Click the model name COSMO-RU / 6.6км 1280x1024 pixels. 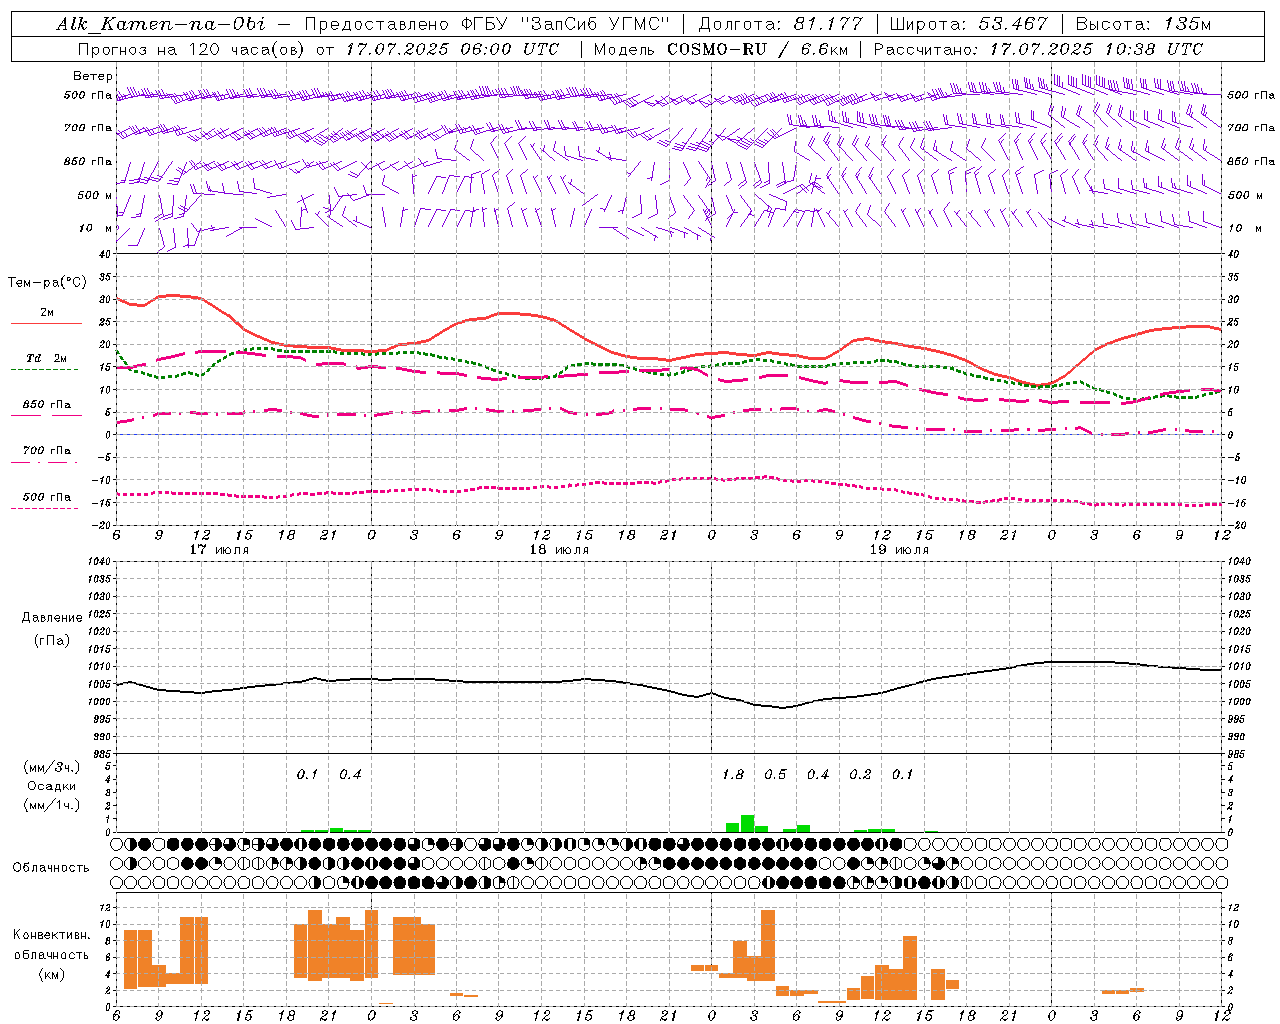758,49
